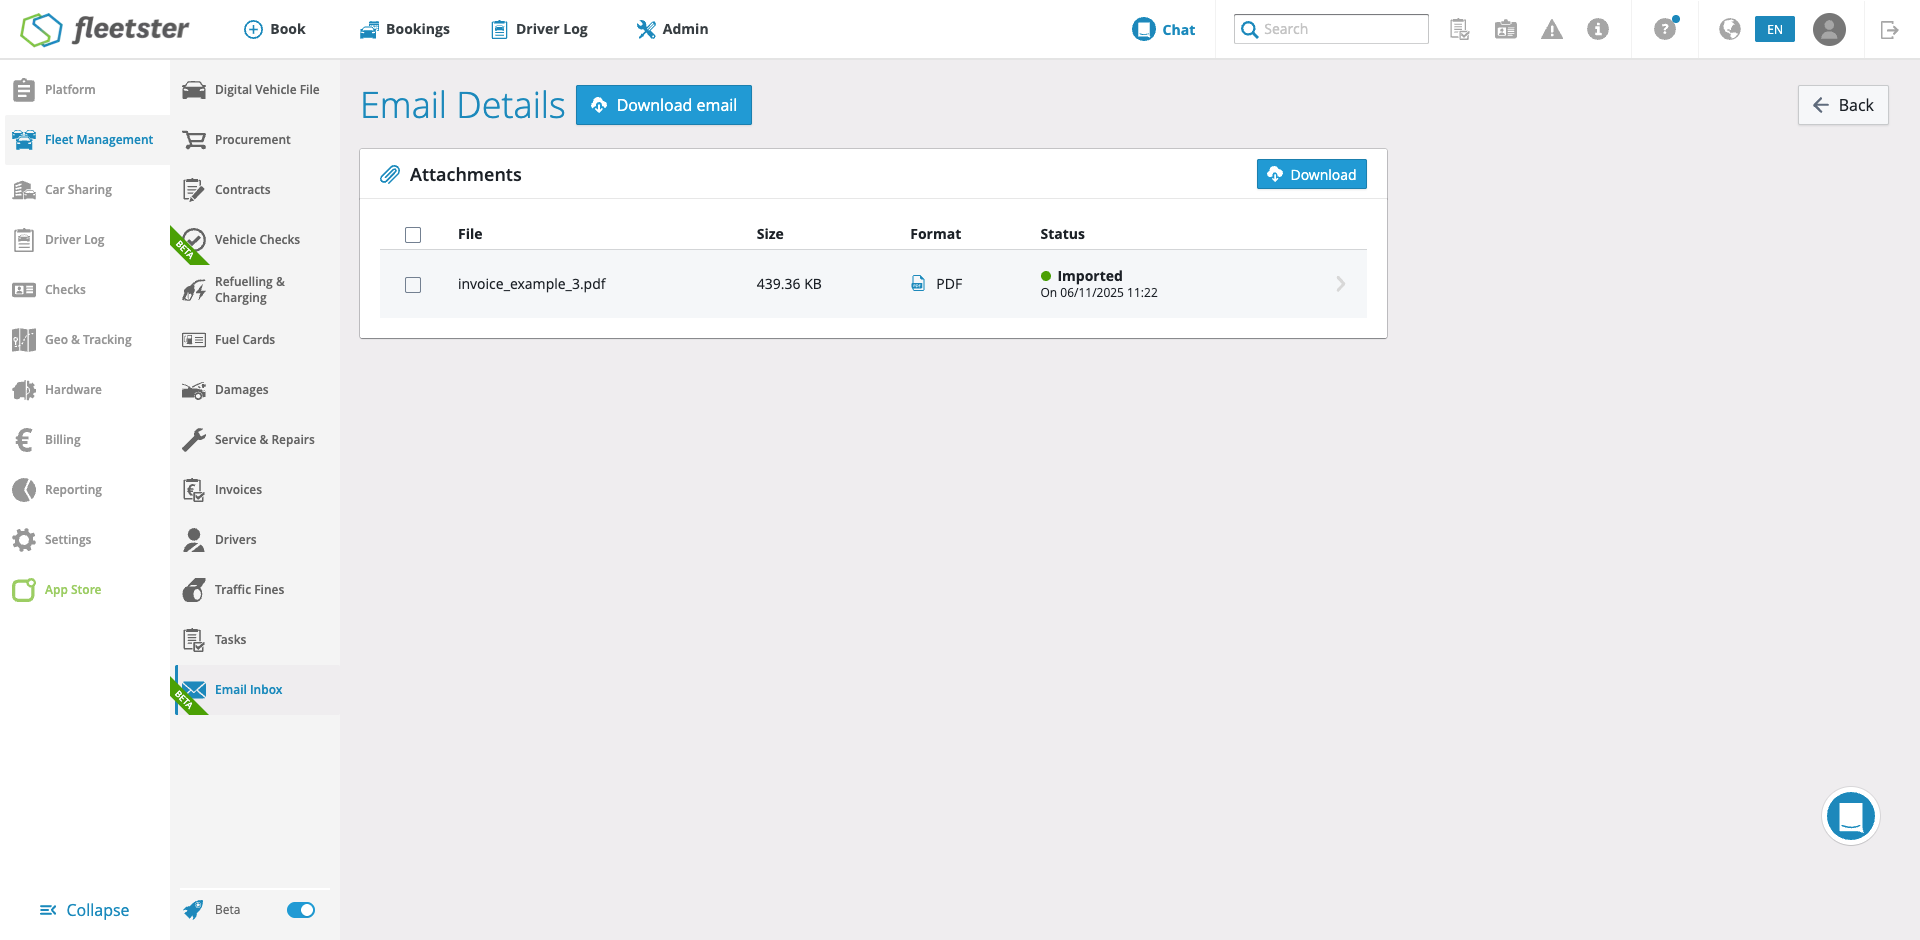Click the Procurement cart icon

194,140
